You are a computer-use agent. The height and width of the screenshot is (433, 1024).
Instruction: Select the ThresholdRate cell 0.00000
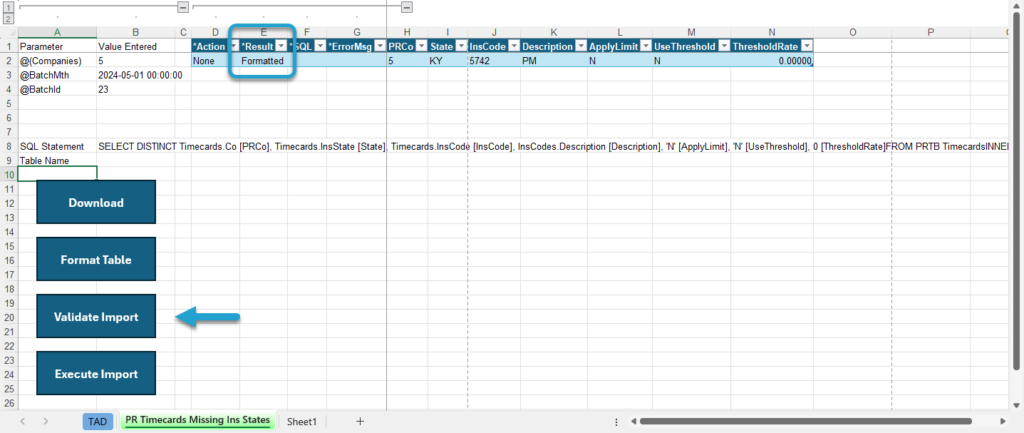[x=772, y=60]
